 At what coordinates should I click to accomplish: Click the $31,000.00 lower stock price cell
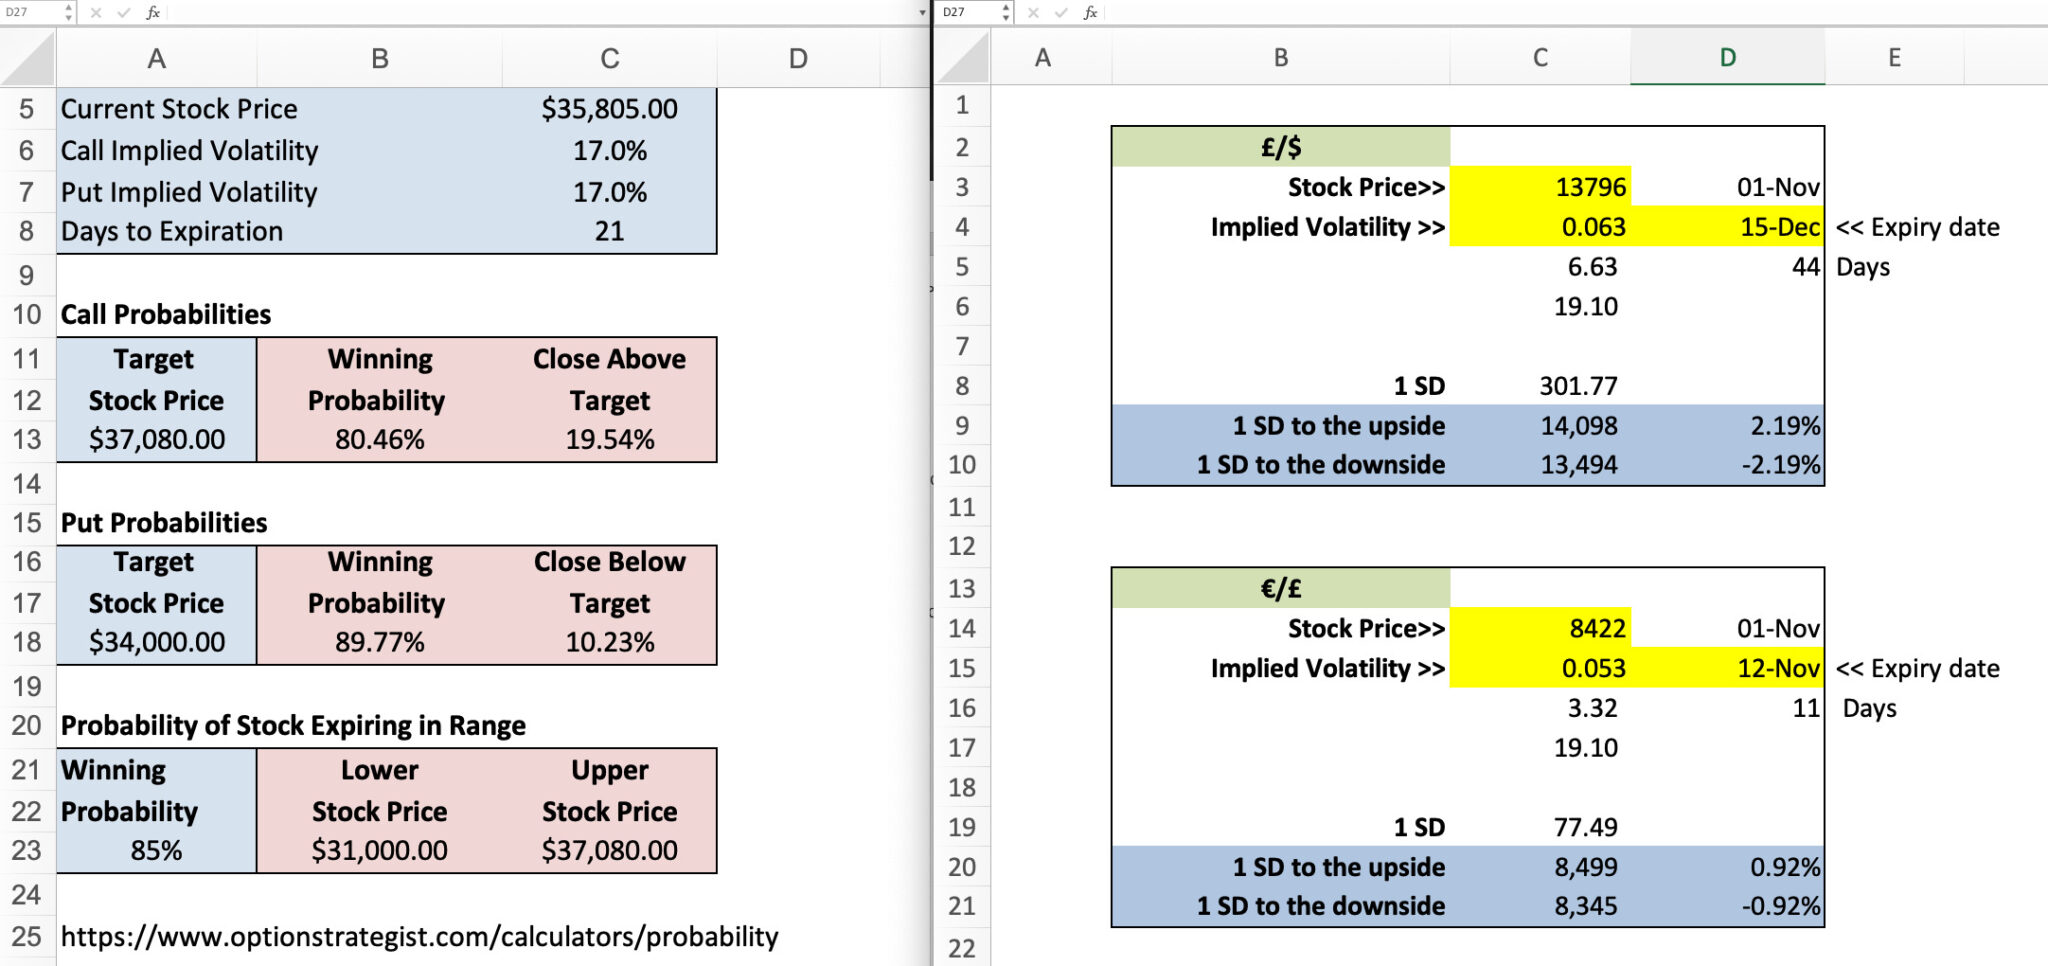[x=379, y=851]
